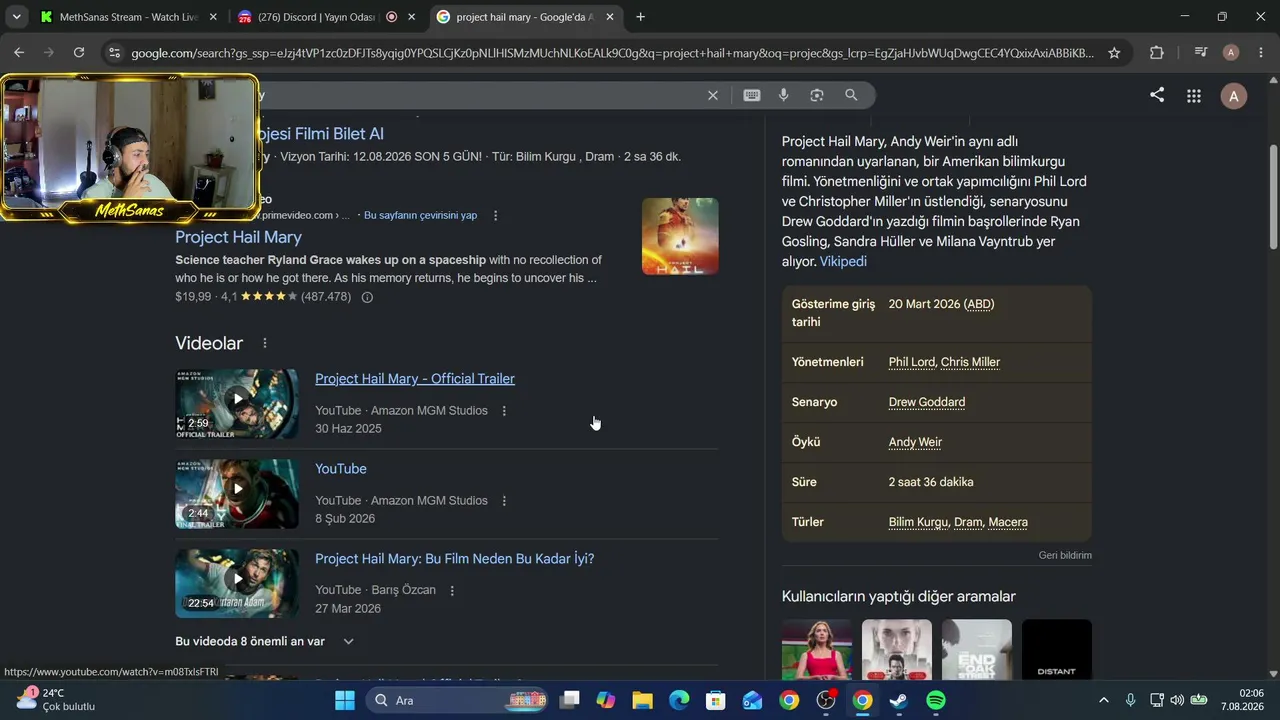1280x720 pixels.
Task: Open the Project Hail Mary Prime Video result
Action: click(238, 237)
